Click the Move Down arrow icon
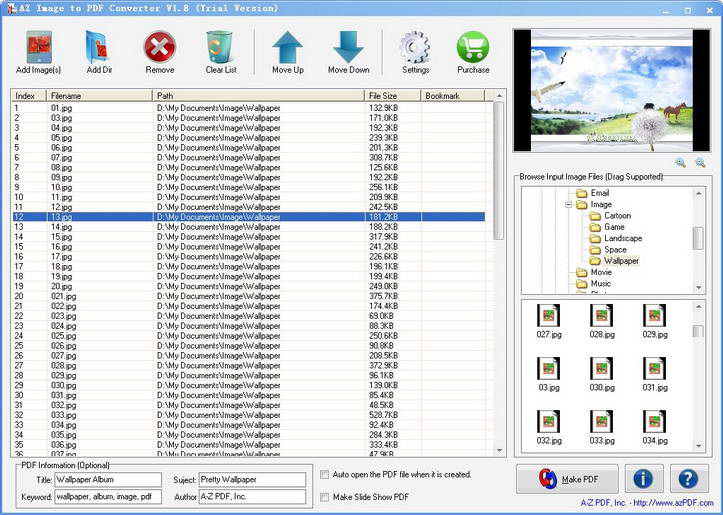723x515 pixels. pos(348,47)
